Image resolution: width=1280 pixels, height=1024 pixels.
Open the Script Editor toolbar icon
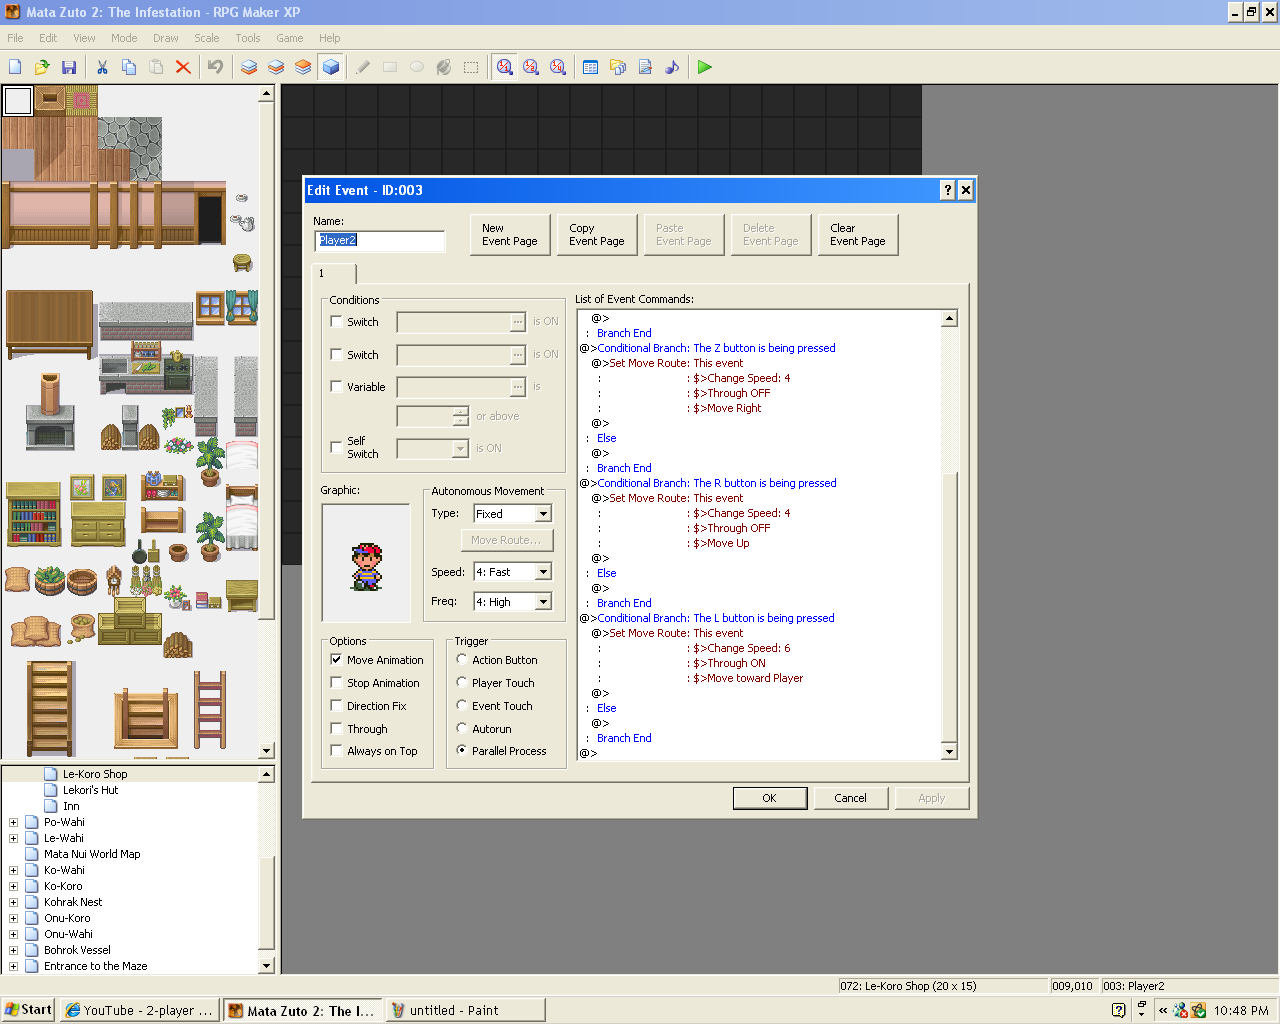click(x=645, y=67)
